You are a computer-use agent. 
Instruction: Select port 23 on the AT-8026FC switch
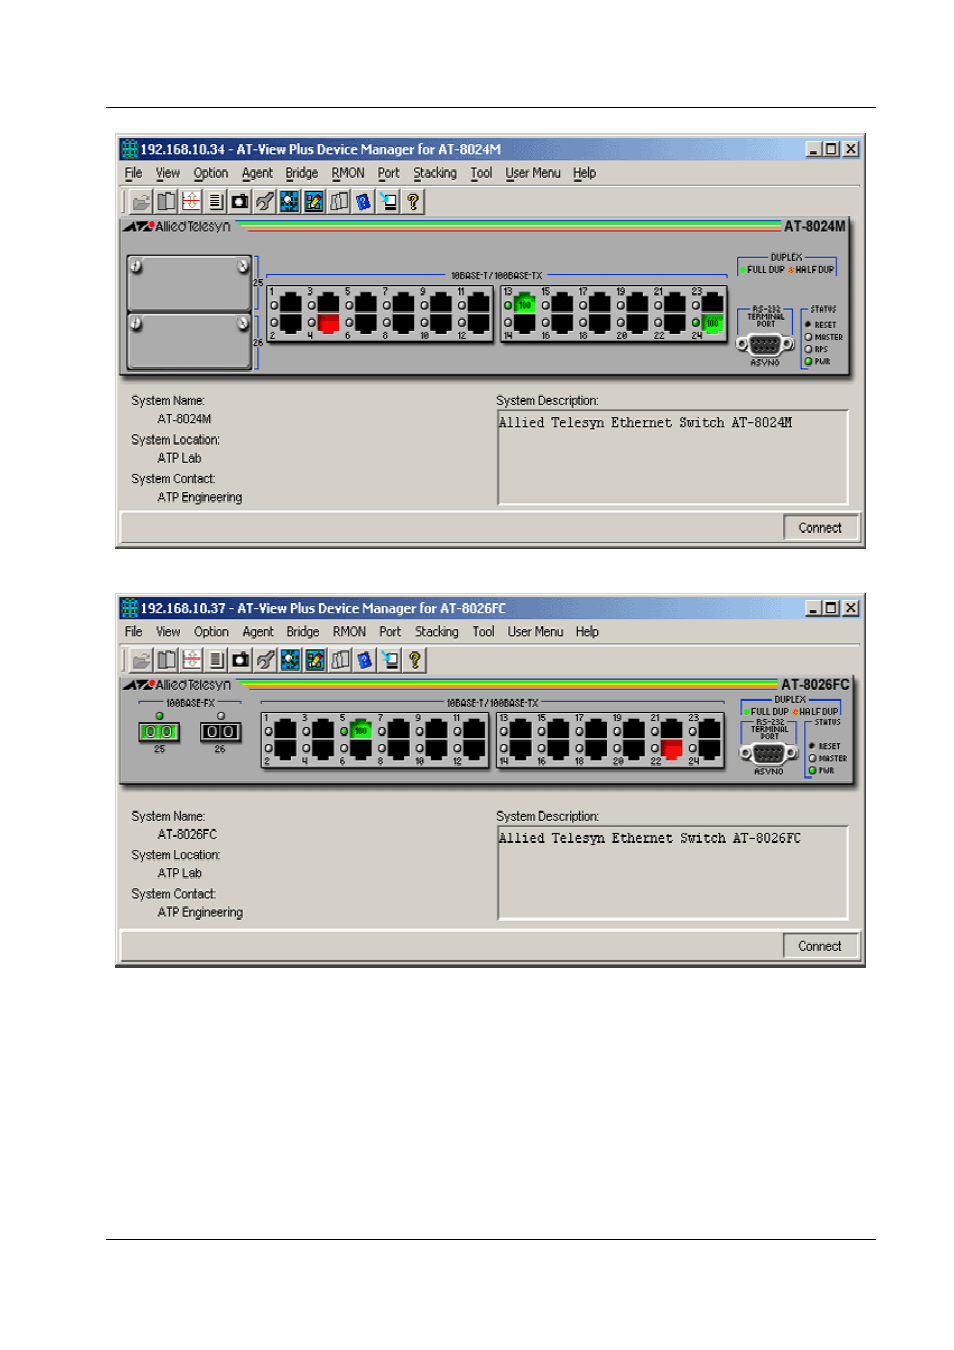click(709, 729)
